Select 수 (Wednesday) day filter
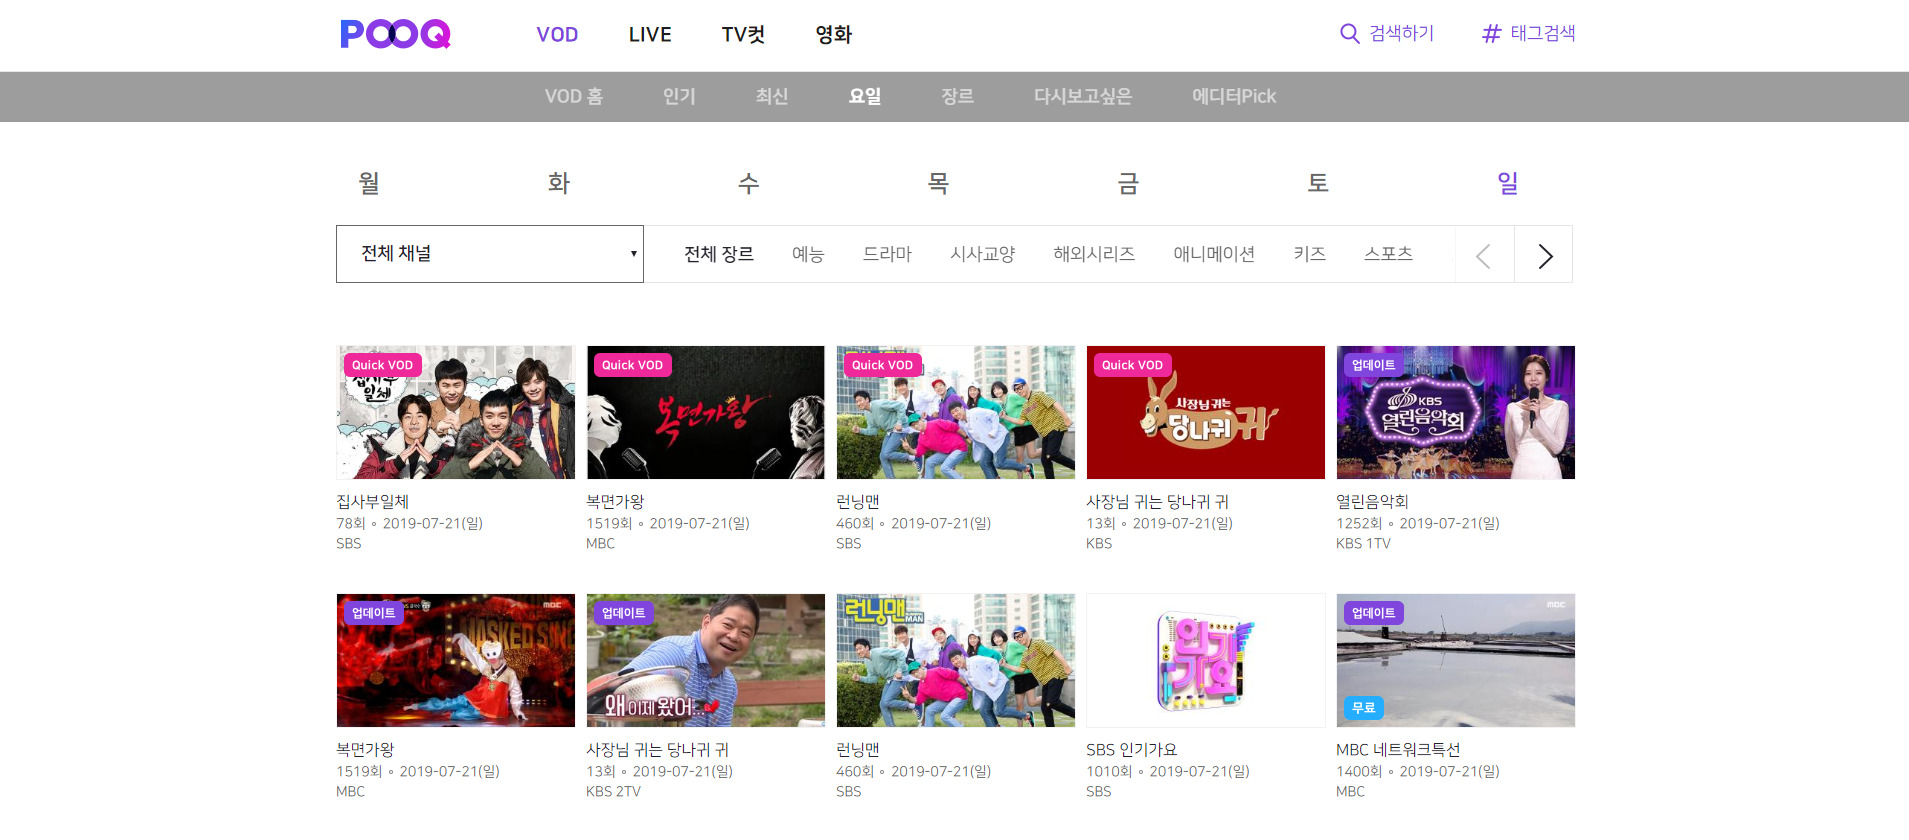The width and height of the screenshot is (1909, 840). coord(749,183)
